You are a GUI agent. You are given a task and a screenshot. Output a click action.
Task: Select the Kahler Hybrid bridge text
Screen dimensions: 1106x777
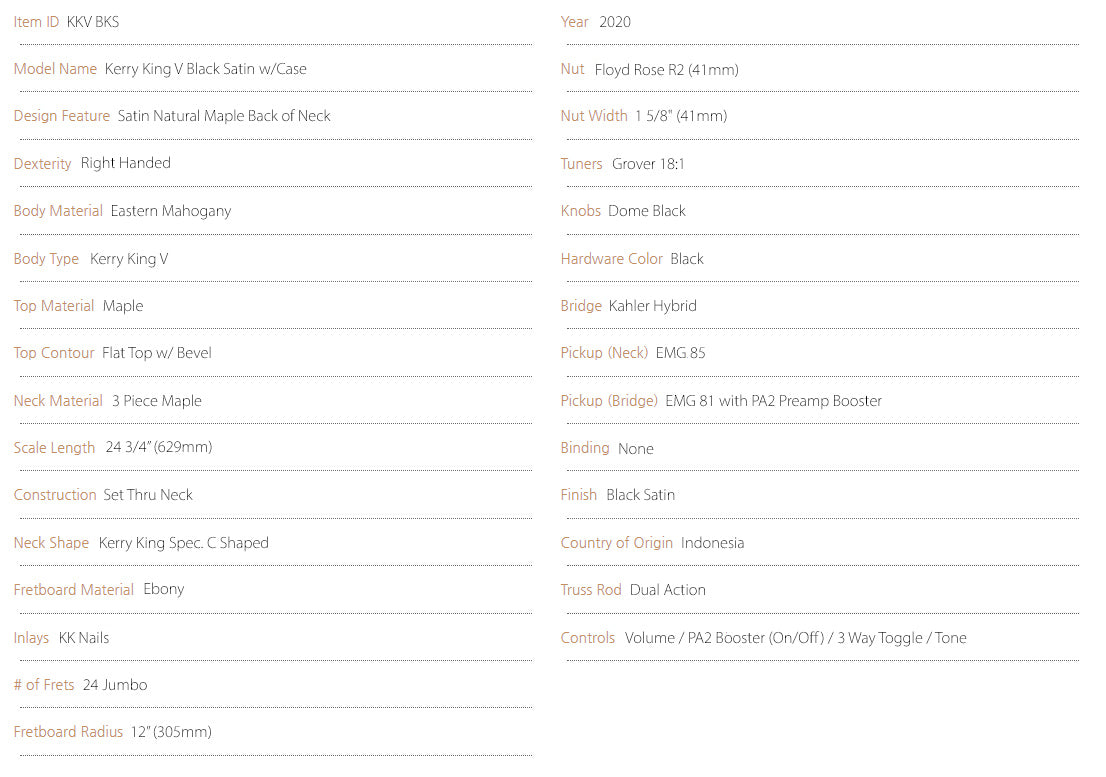coord(652,305)
